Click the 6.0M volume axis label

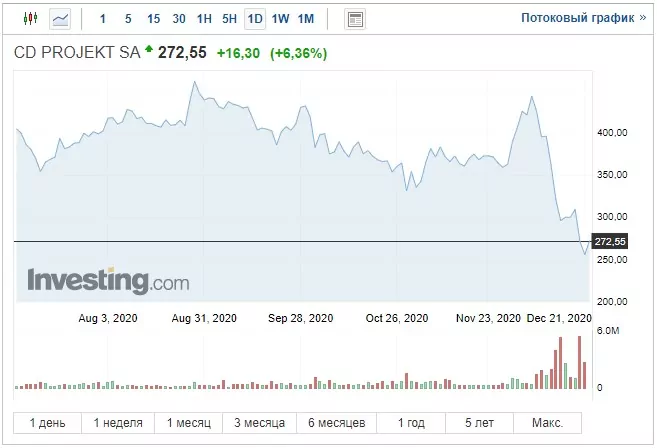[x=608, y=331]
